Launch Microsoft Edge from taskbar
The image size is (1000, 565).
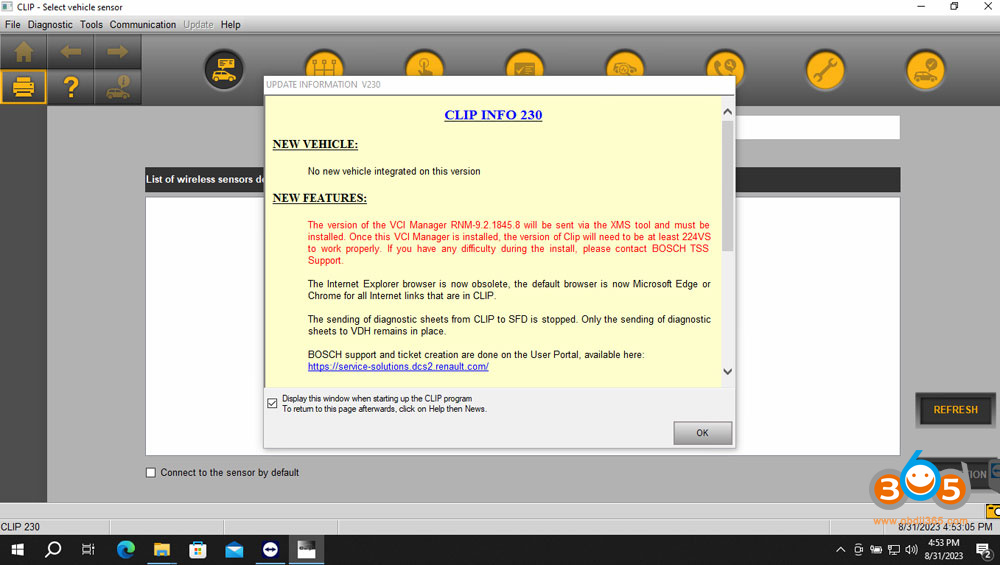coord(126,550)
